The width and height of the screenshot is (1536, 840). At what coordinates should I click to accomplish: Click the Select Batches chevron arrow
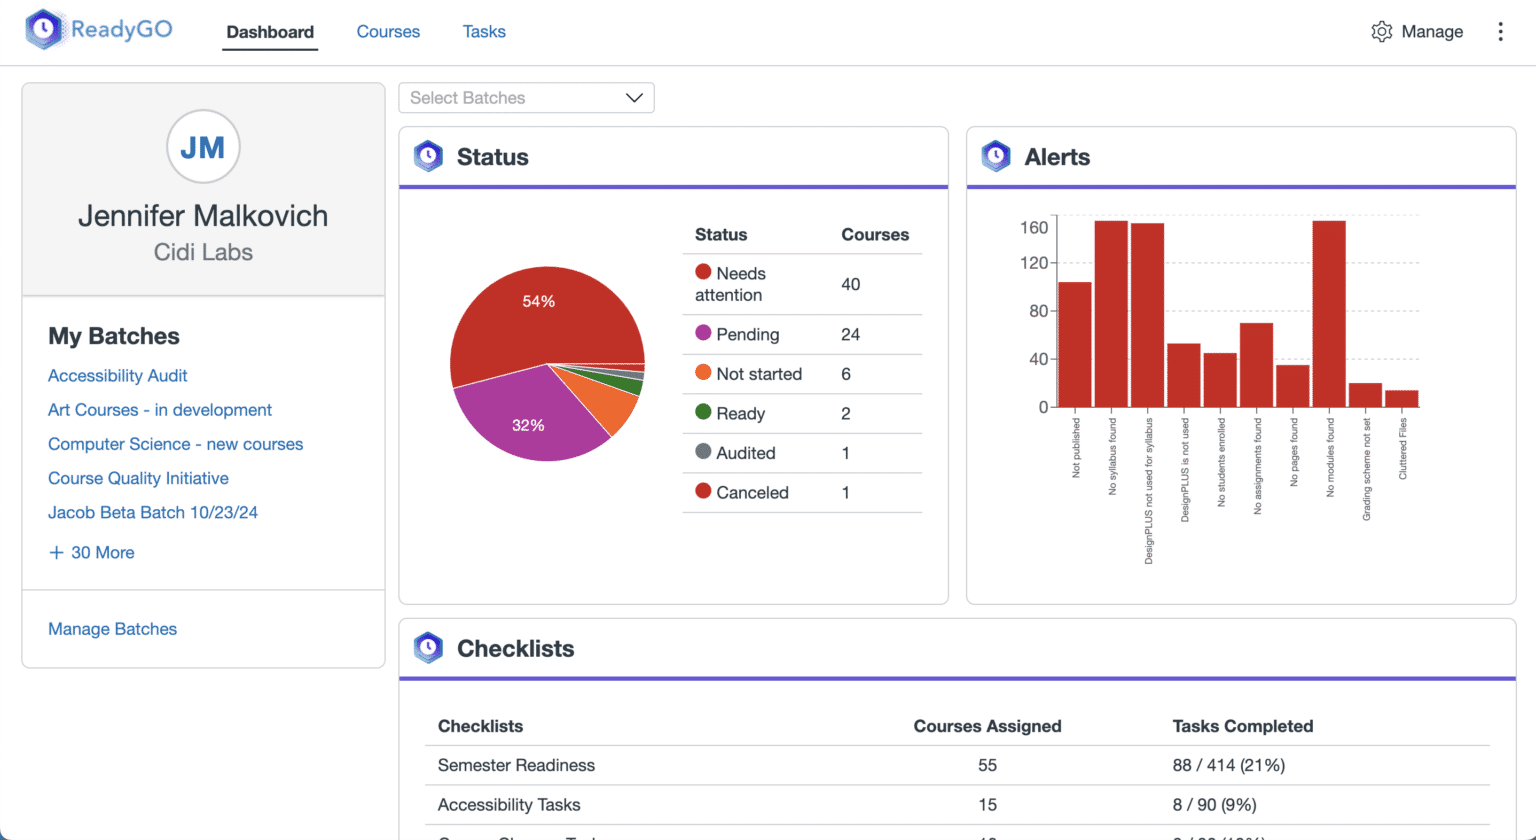(633, 98)
